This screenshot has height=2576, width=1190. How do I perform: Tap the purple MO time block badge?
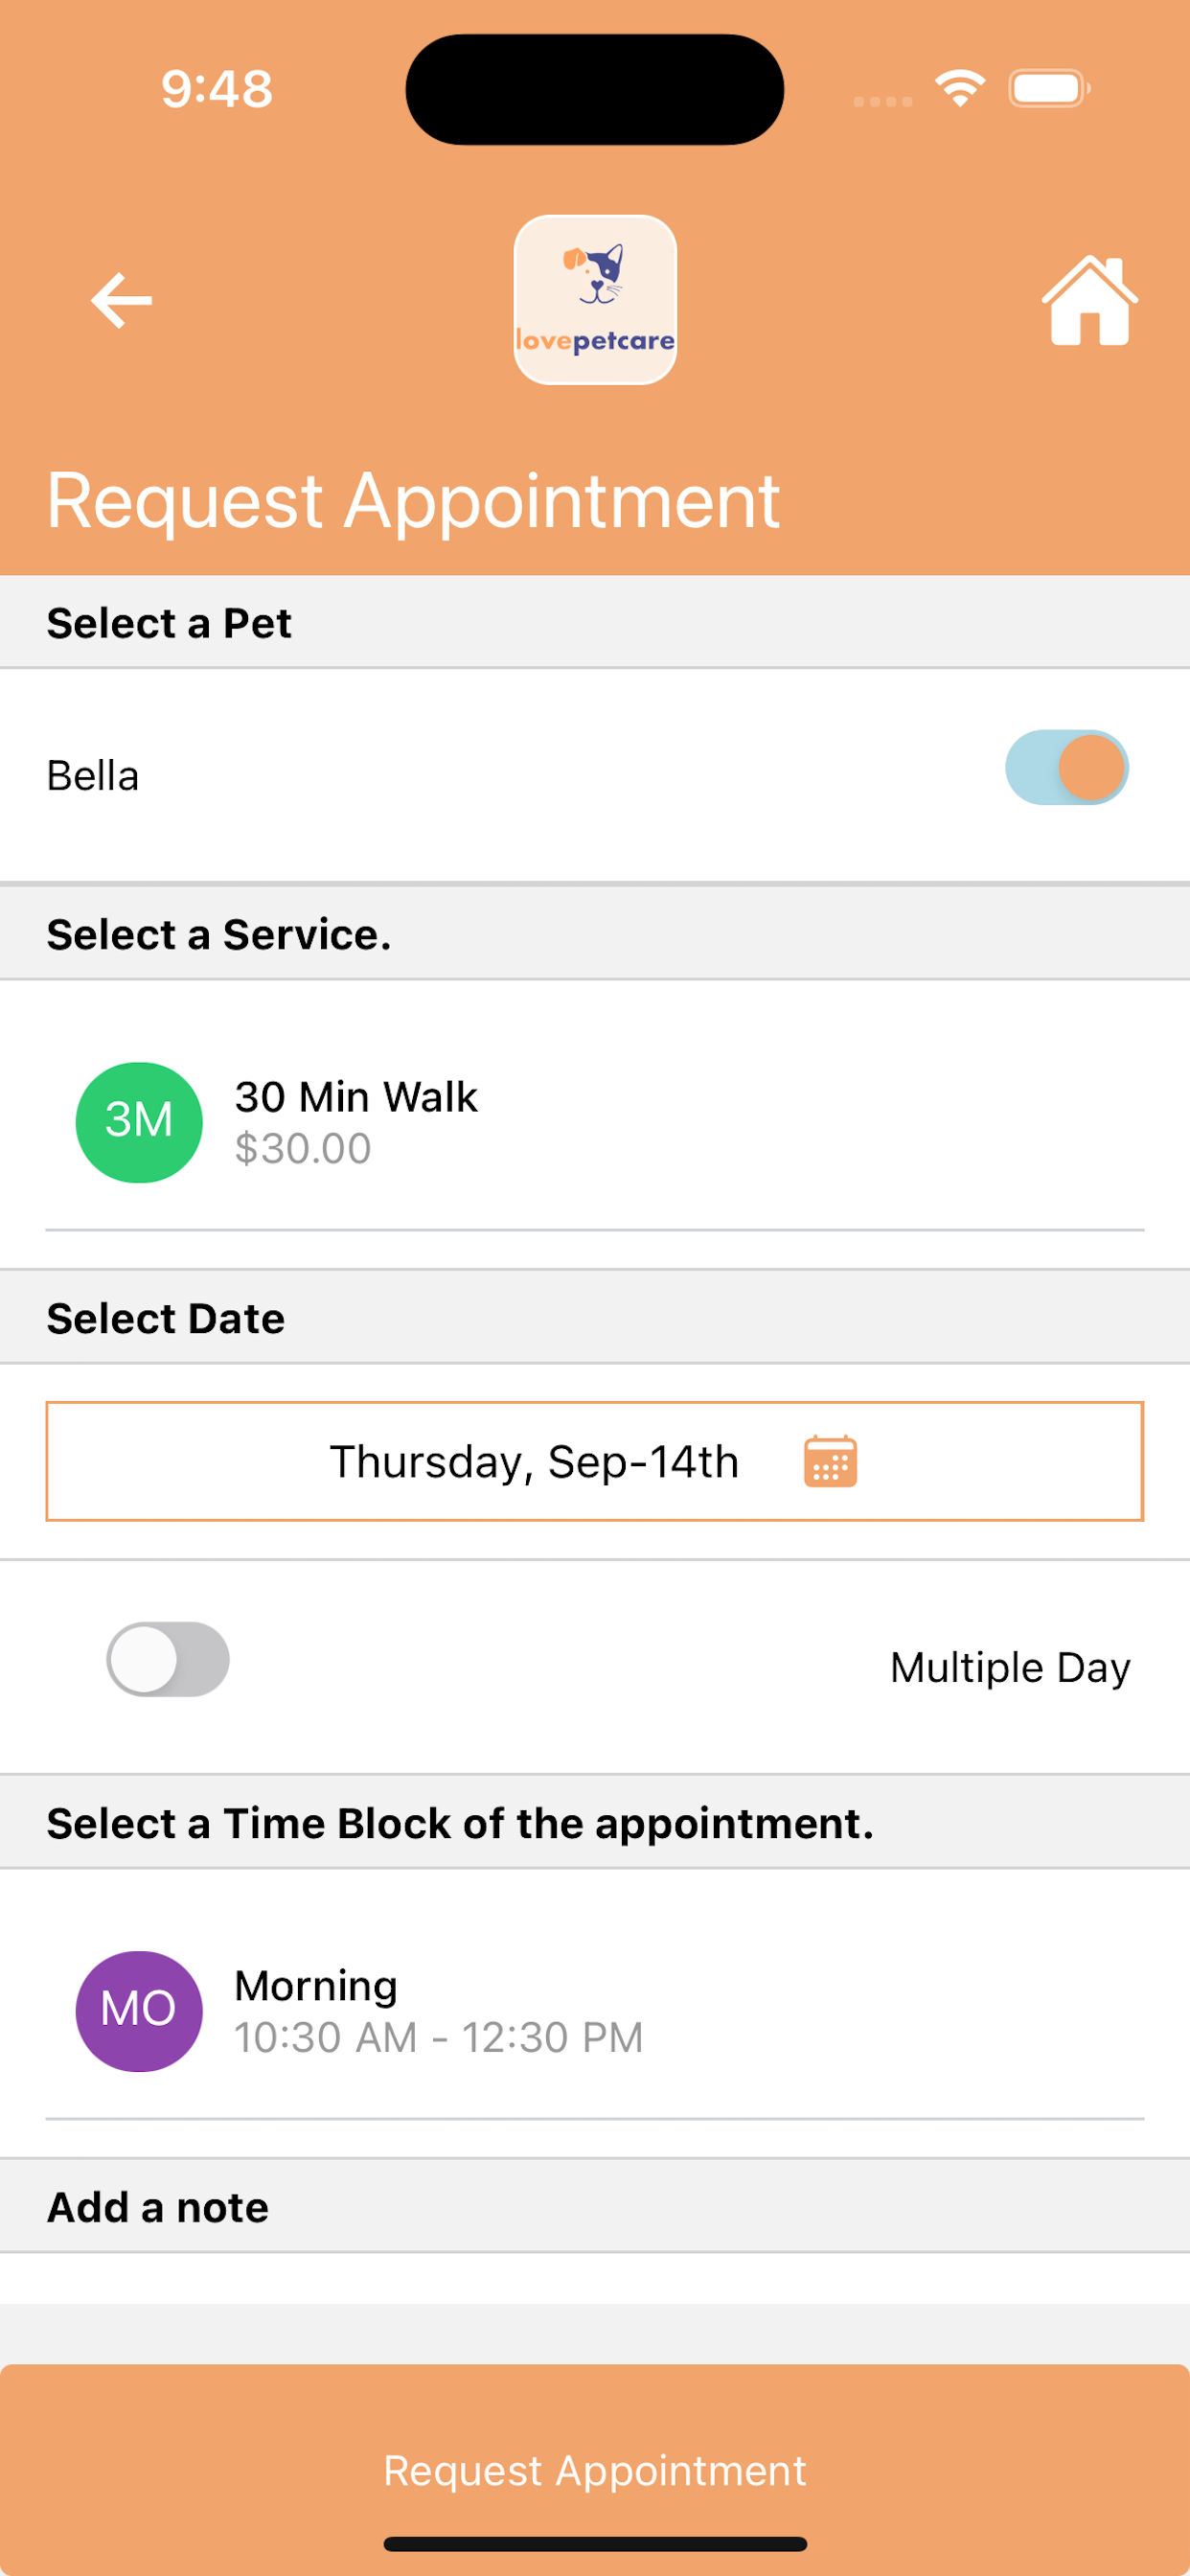pos(139,2010)
